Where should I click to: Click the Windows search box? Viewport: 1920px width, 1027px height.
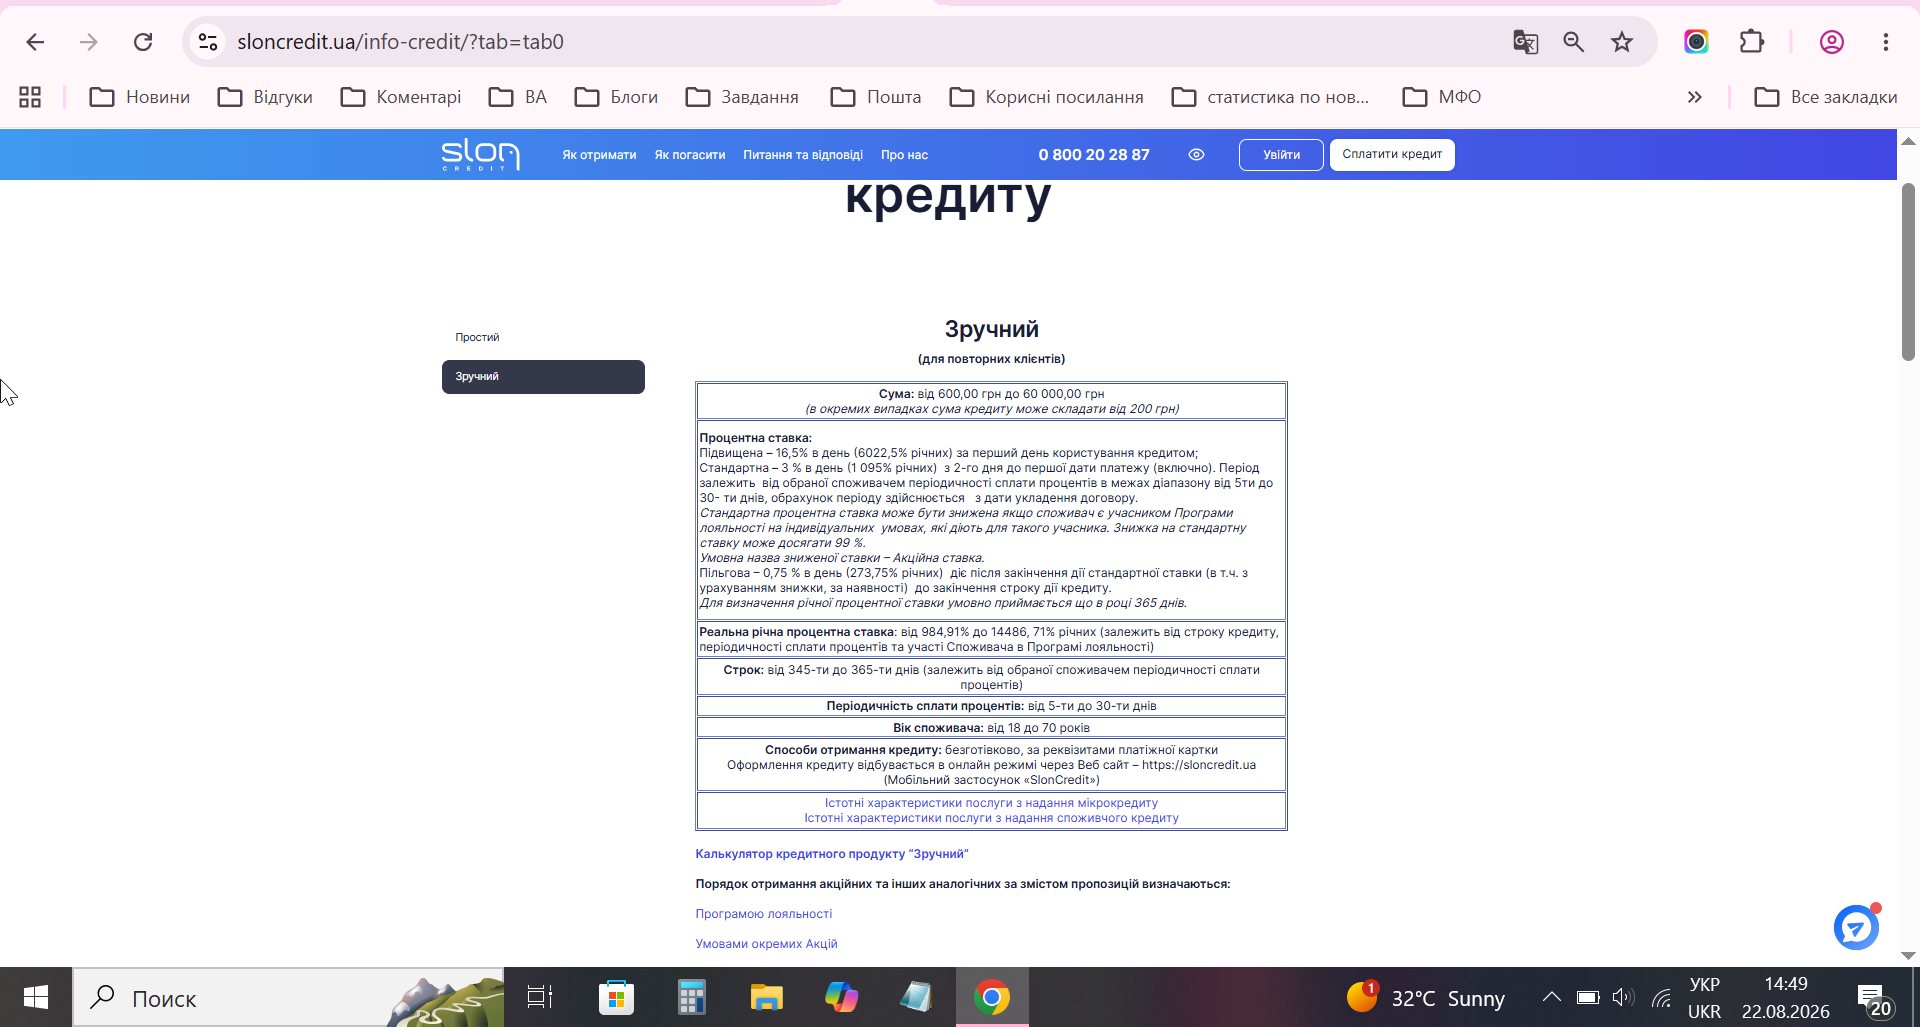pyautogui.click(x=288, y=997)
